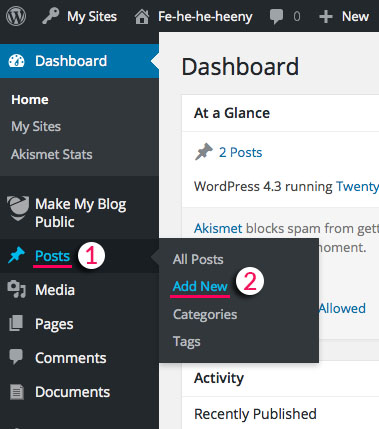This screenshot has width=379, height=429.
Task: Click the Pages icon in the sidebar
Action: [x=16, y=323]
